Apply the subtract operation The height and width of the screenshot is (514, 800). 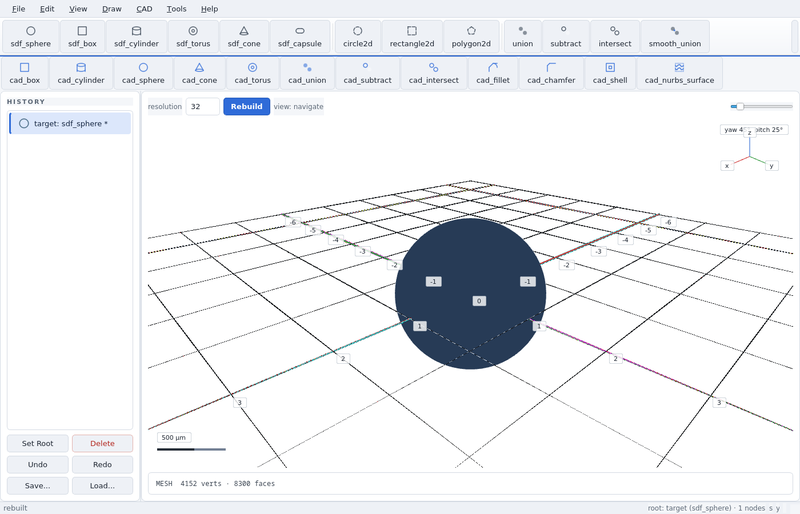coord(565,37)
